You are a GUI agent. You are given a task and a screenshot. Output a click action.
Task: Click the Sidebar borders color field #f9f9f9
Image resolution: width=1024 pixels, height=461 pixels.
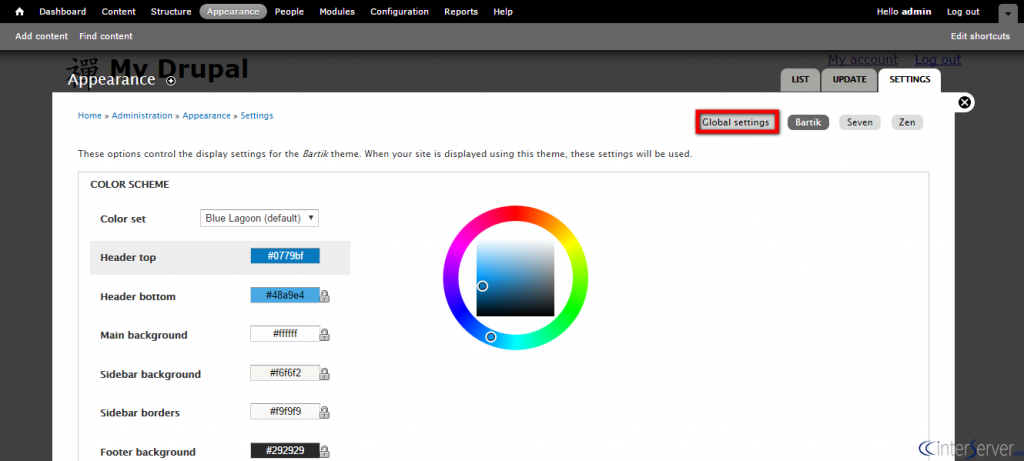tap(285, 411)
